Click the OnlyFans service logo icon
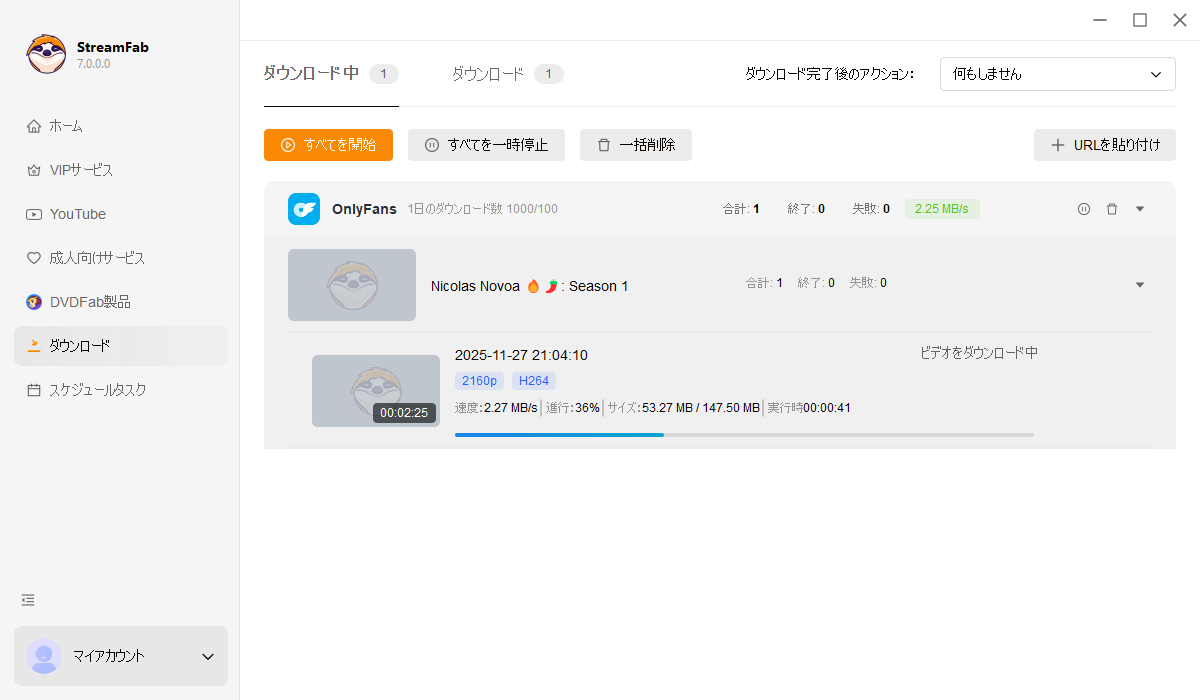 tap(304, 209)
